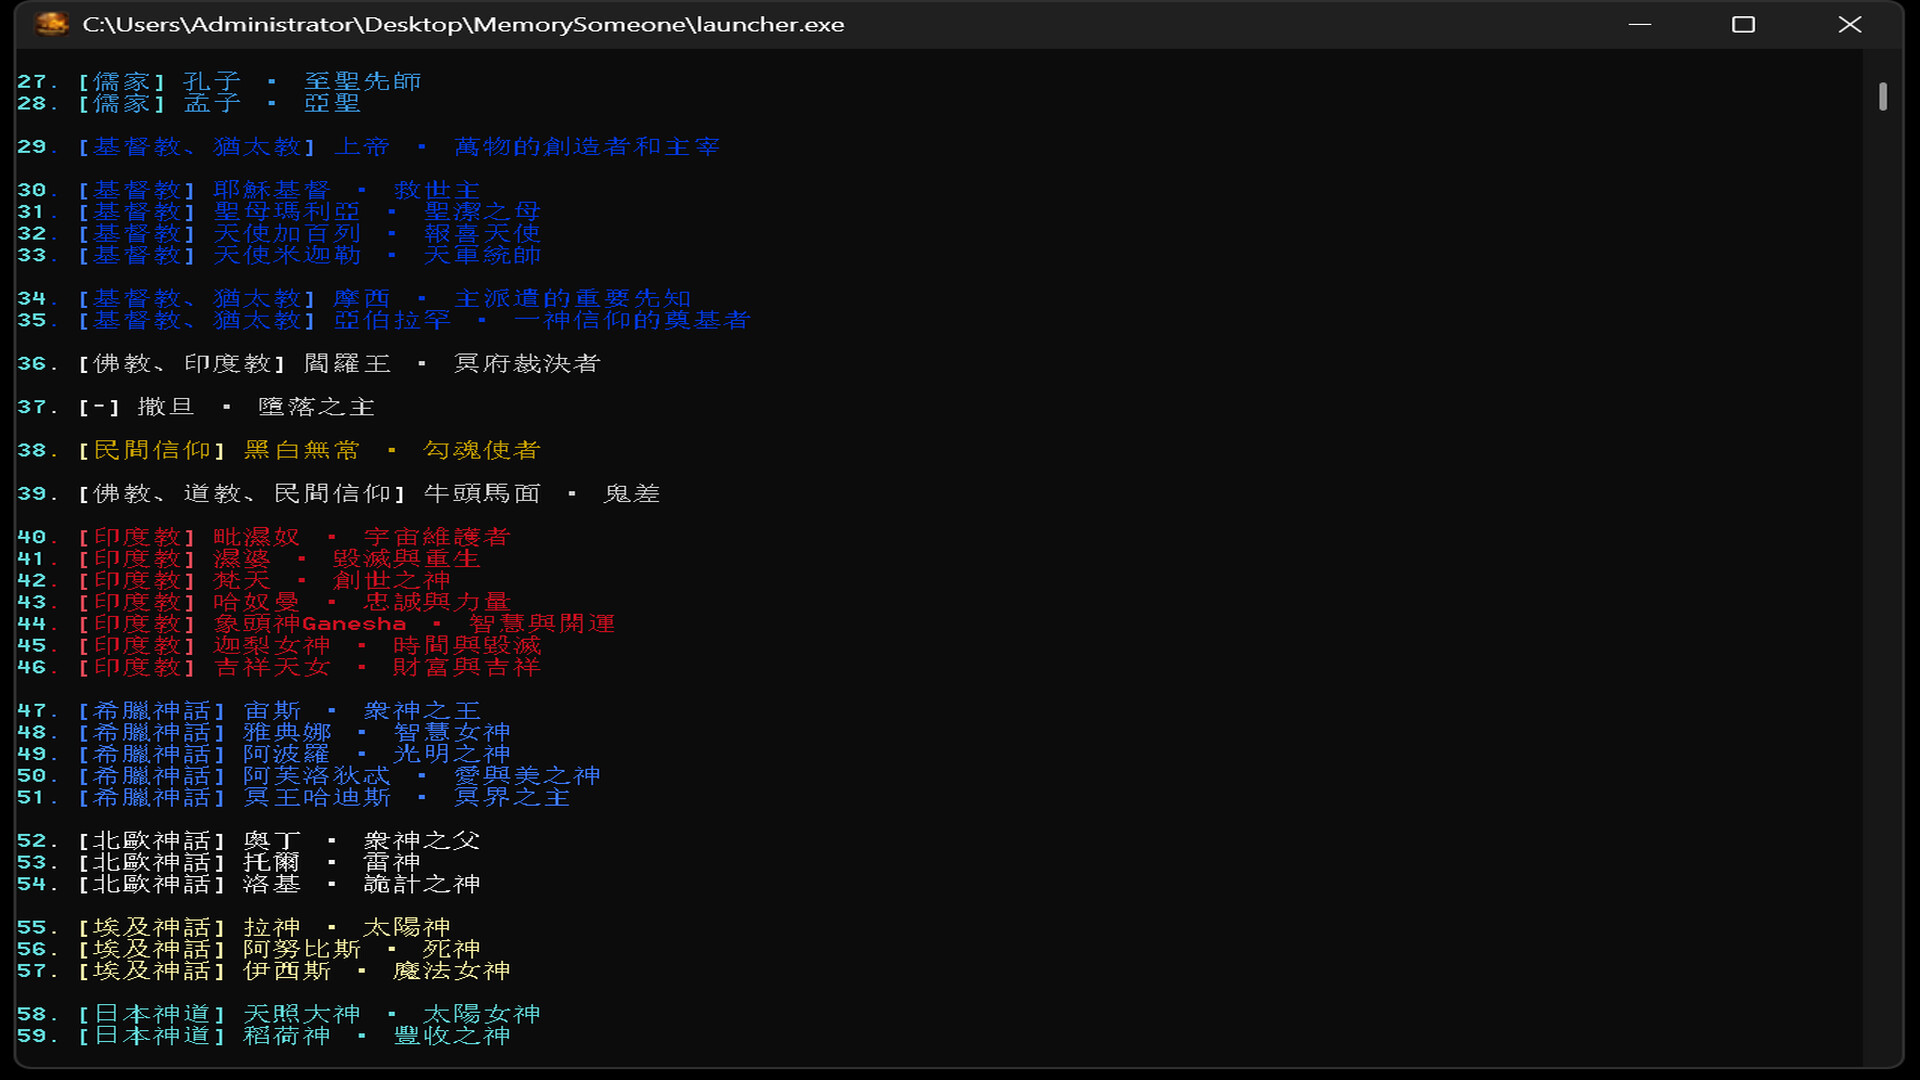Select entry 56 阿努比斯 死神

tap(300, 949)
